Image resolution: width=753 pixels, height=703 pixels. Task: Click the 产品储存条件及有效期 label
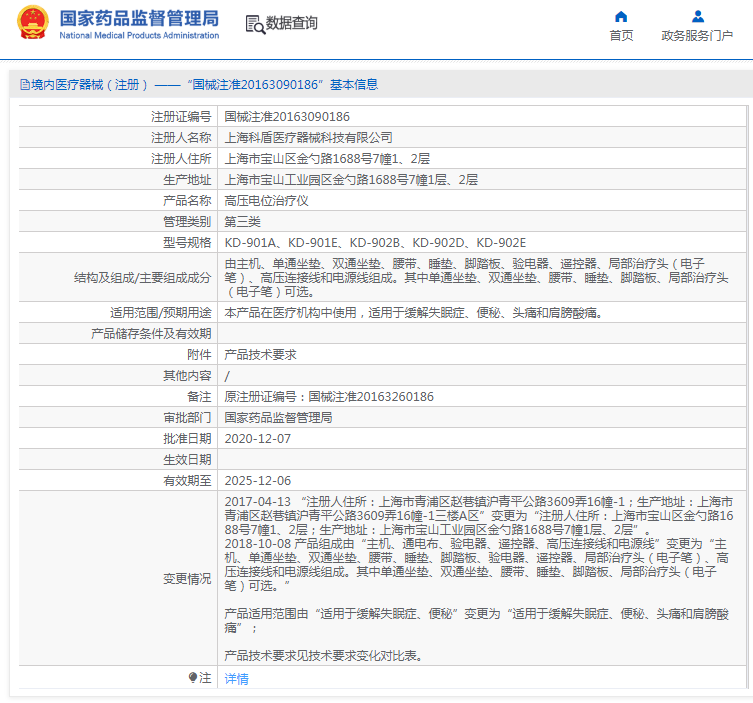click(x=151, y=334)
